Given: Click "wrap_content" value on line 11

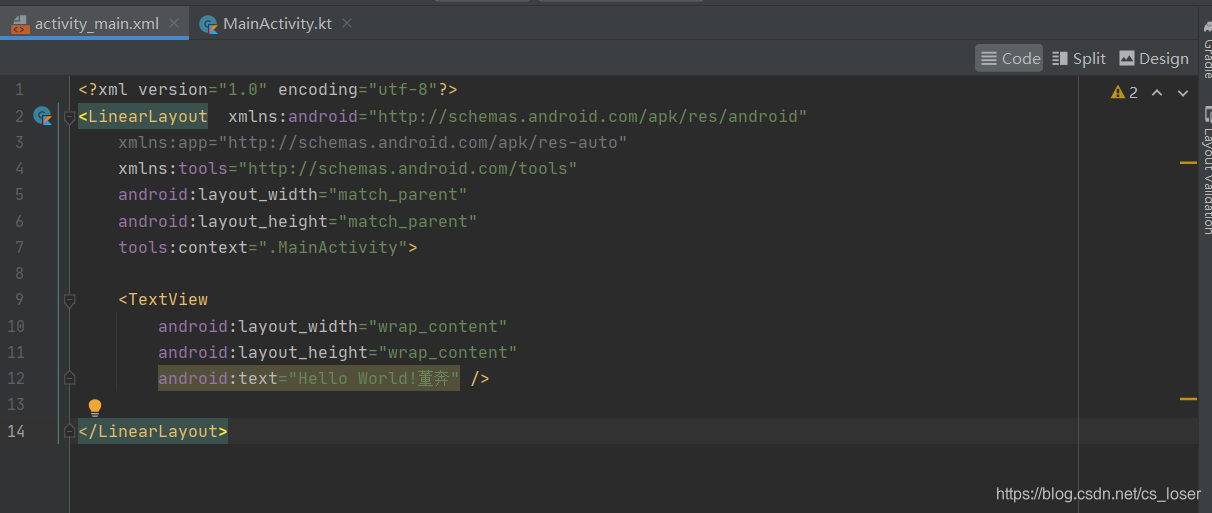Looking at the screenshot, I should [x=448, y=352].
